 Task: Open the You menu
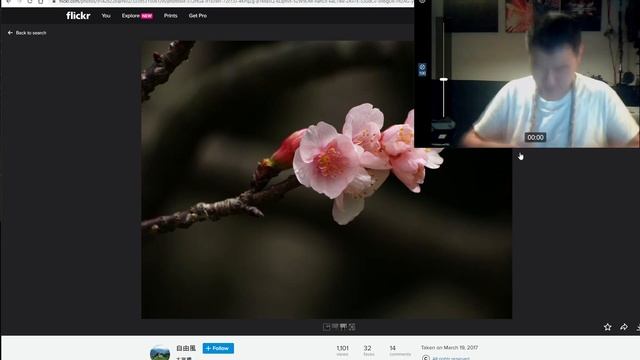[x=106, y=16]
